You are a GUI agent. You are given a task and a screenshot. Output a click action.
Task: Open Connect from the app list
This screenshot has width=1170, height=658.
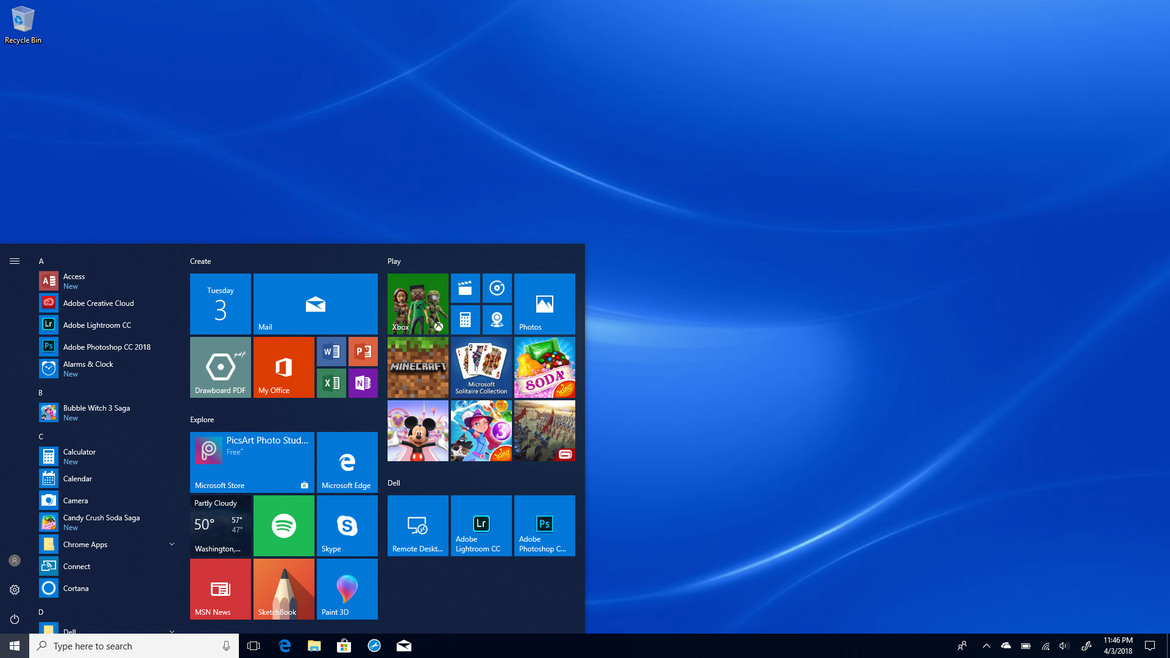tap(109, 566)
